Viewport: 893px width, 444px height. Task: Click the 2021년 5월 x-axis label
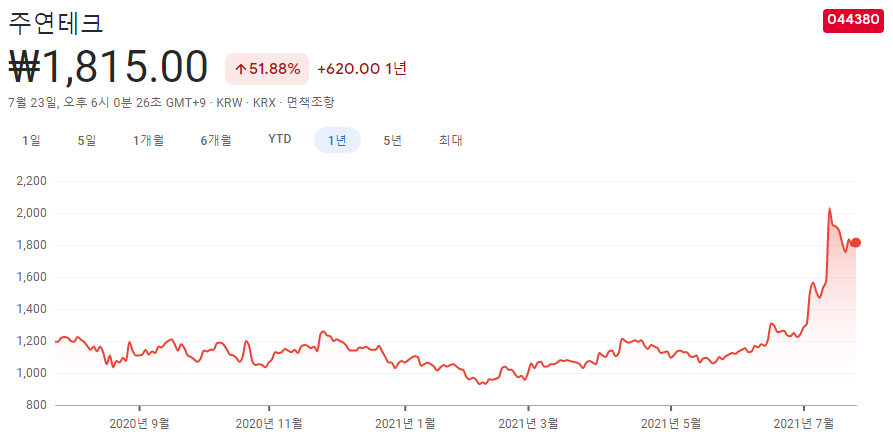[671, 424]
